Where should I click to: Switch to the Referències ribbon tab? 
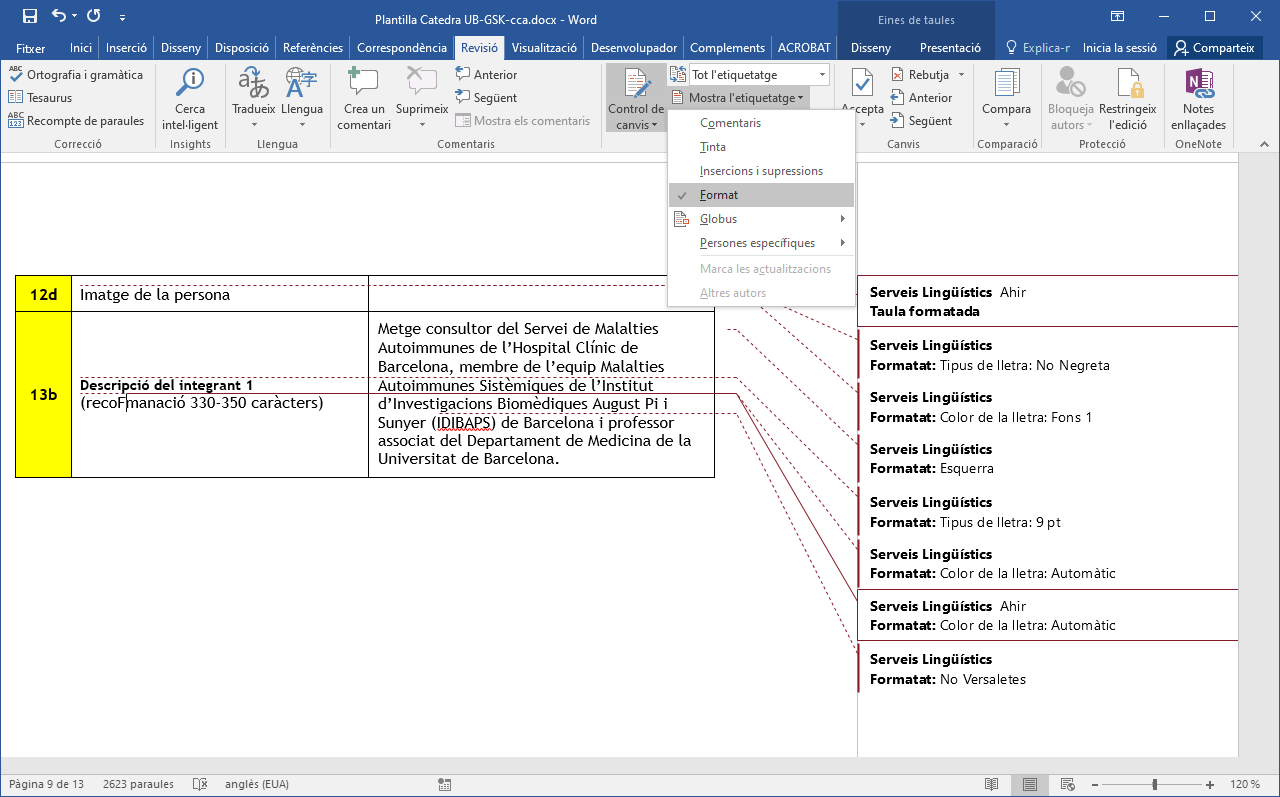(x=312, y=48)
